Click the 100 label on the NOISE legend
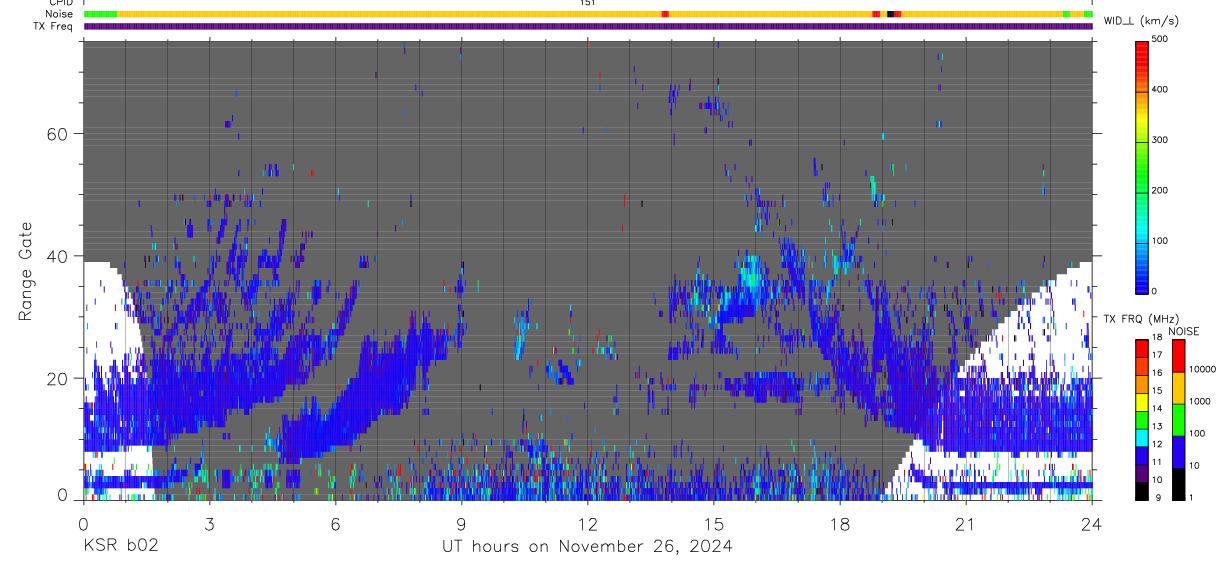The height and width of the screenshot is (567, 1228). pyautogui.click(x=1195, y=434)
